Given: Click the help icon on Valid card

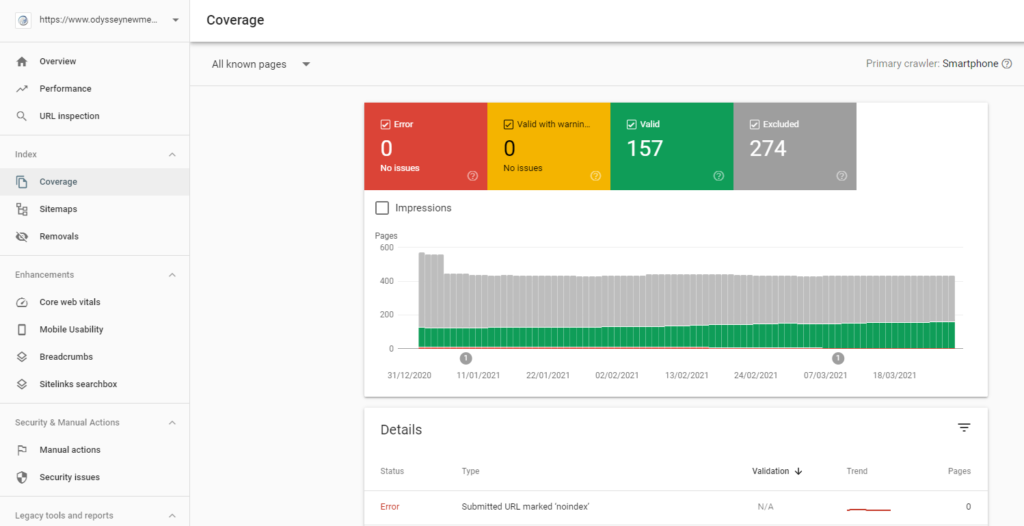Looking at the screenshot, I should click(718, 176).
